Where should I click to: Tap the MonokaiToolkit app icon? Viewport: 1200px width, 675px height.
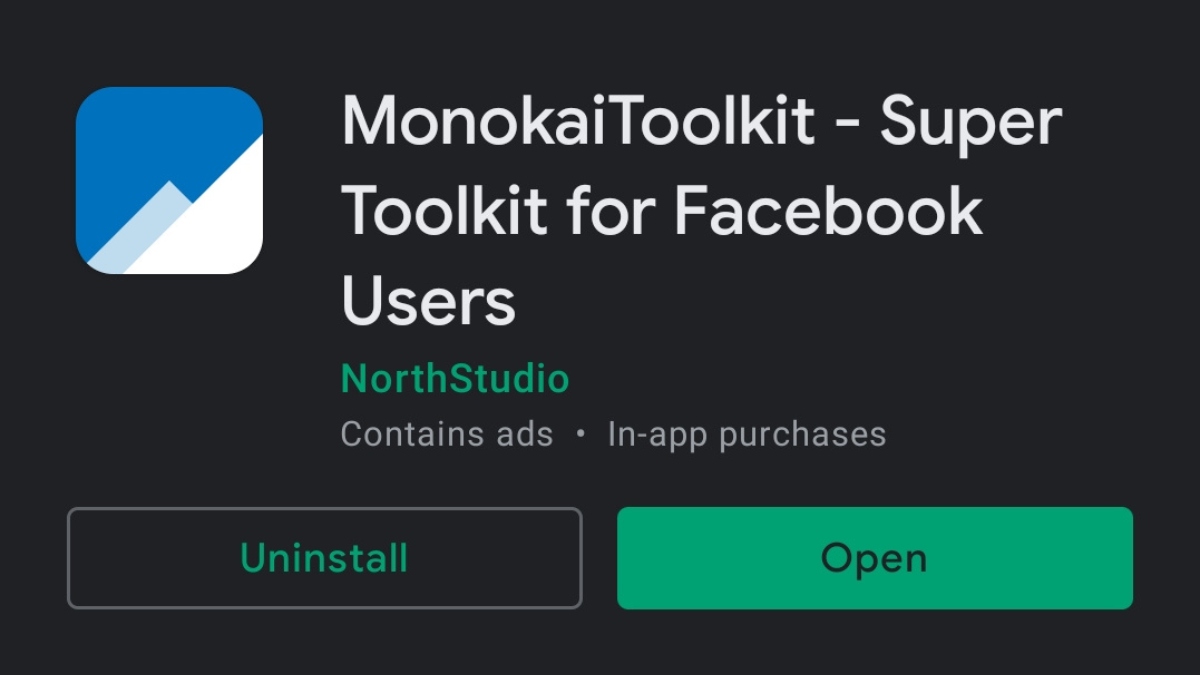click(x=169, y=180)
